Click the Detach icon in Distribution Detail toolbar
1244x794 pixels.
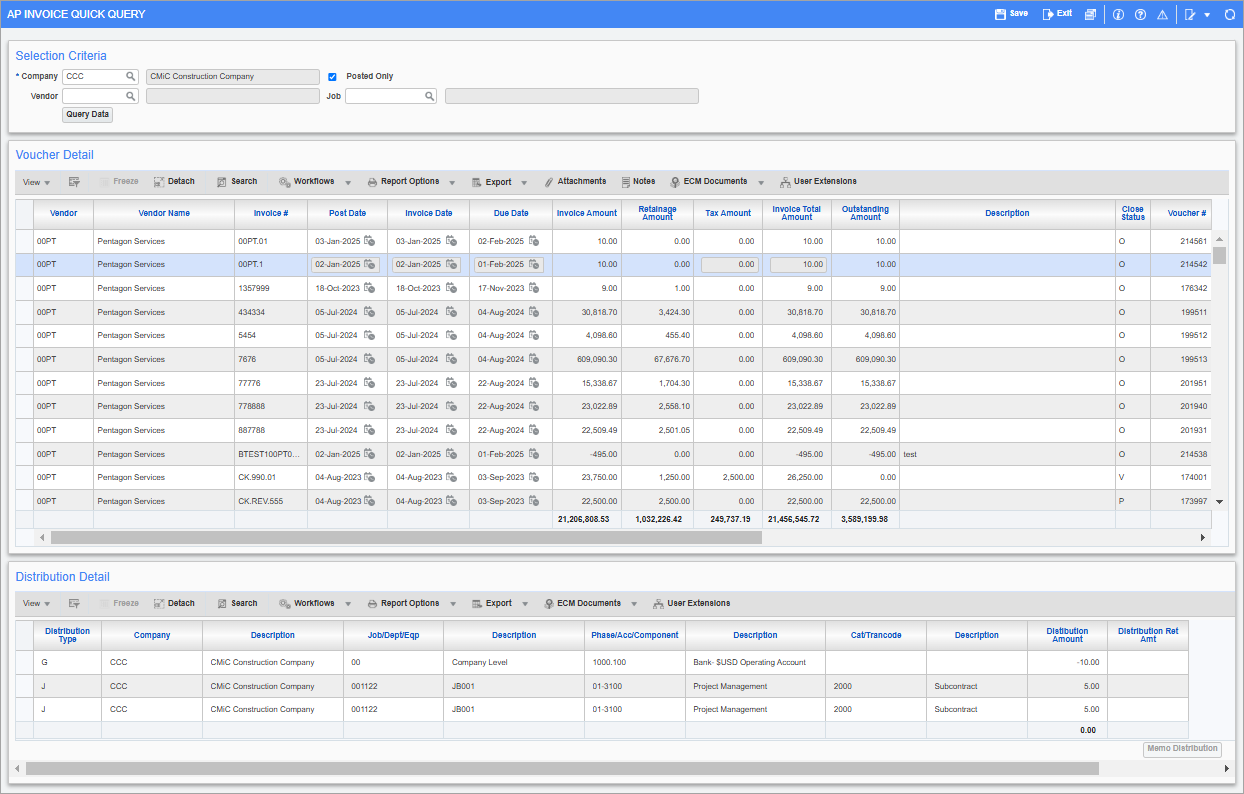[x=174, y=603]
